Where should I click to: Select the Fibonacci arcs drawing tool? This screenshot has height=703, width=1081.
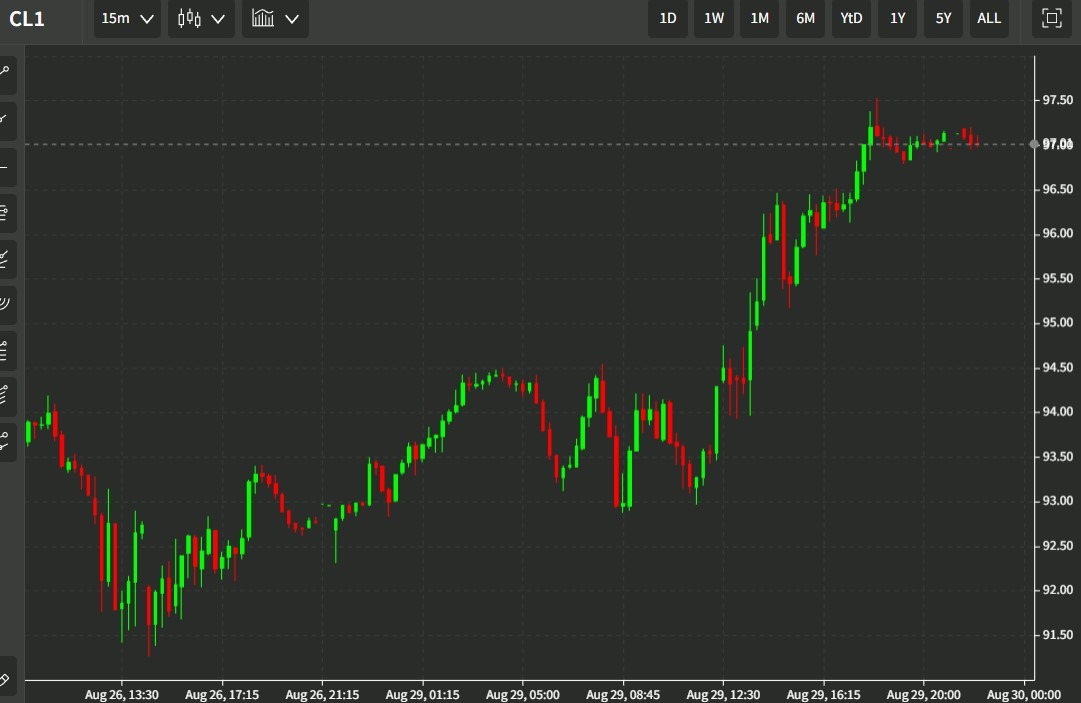6,303
